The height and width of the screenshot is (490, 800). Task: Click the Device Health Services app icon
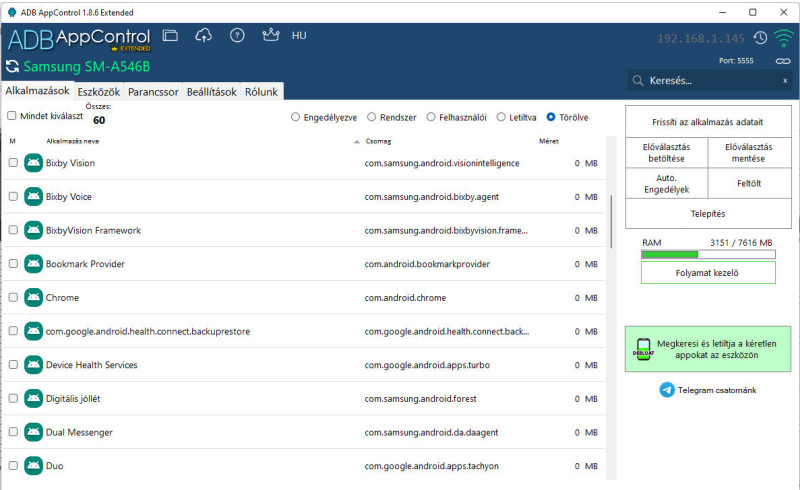tap(34, 365)
